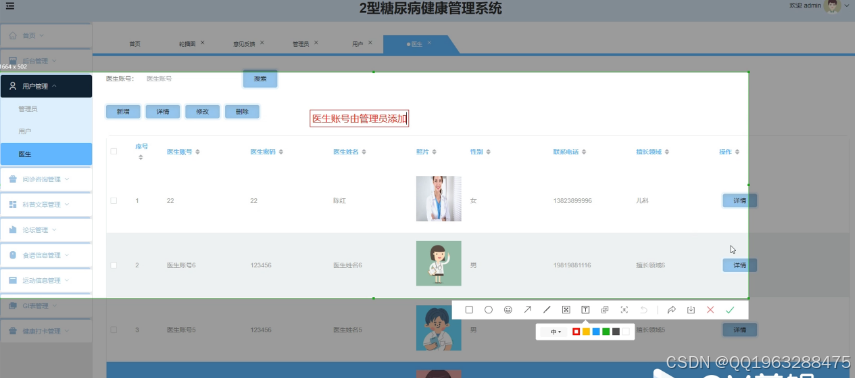Select the text annotation tool
The width and height of the screenshot is (855, 378).
(x=585, y=310)
